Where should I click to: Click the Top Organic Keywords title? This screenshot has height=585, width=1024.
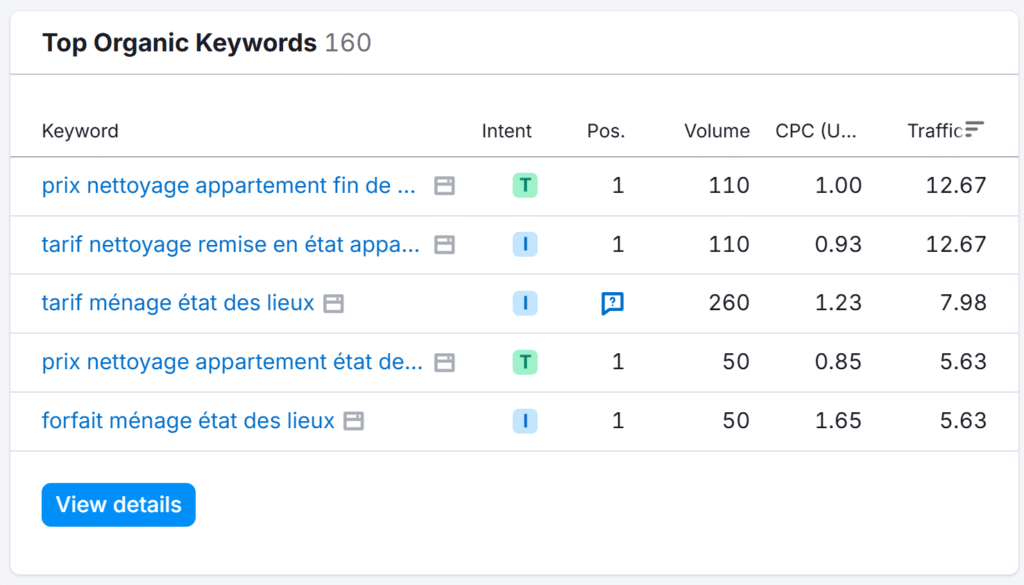point(179,42)
